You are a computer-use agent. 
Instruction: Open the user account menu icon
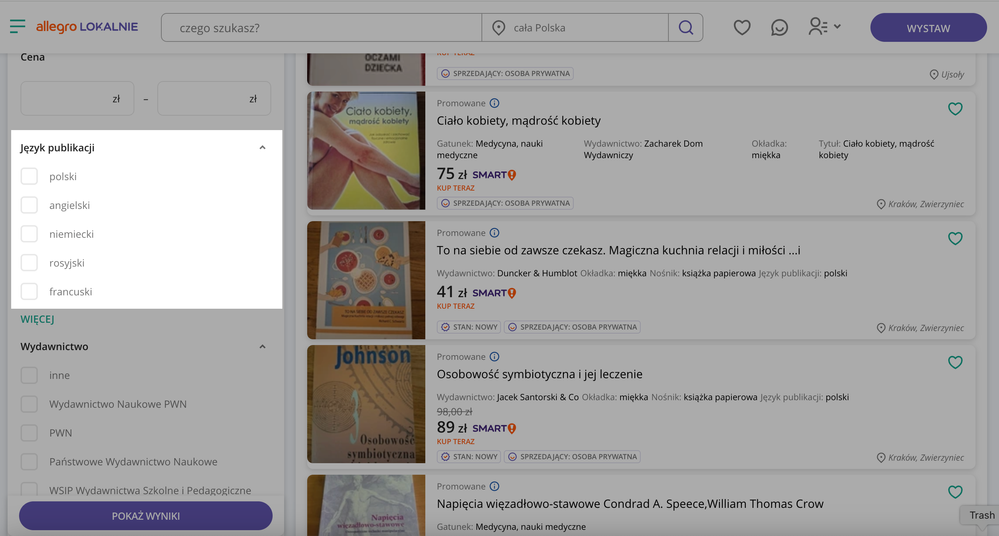(x=824, y=27)
